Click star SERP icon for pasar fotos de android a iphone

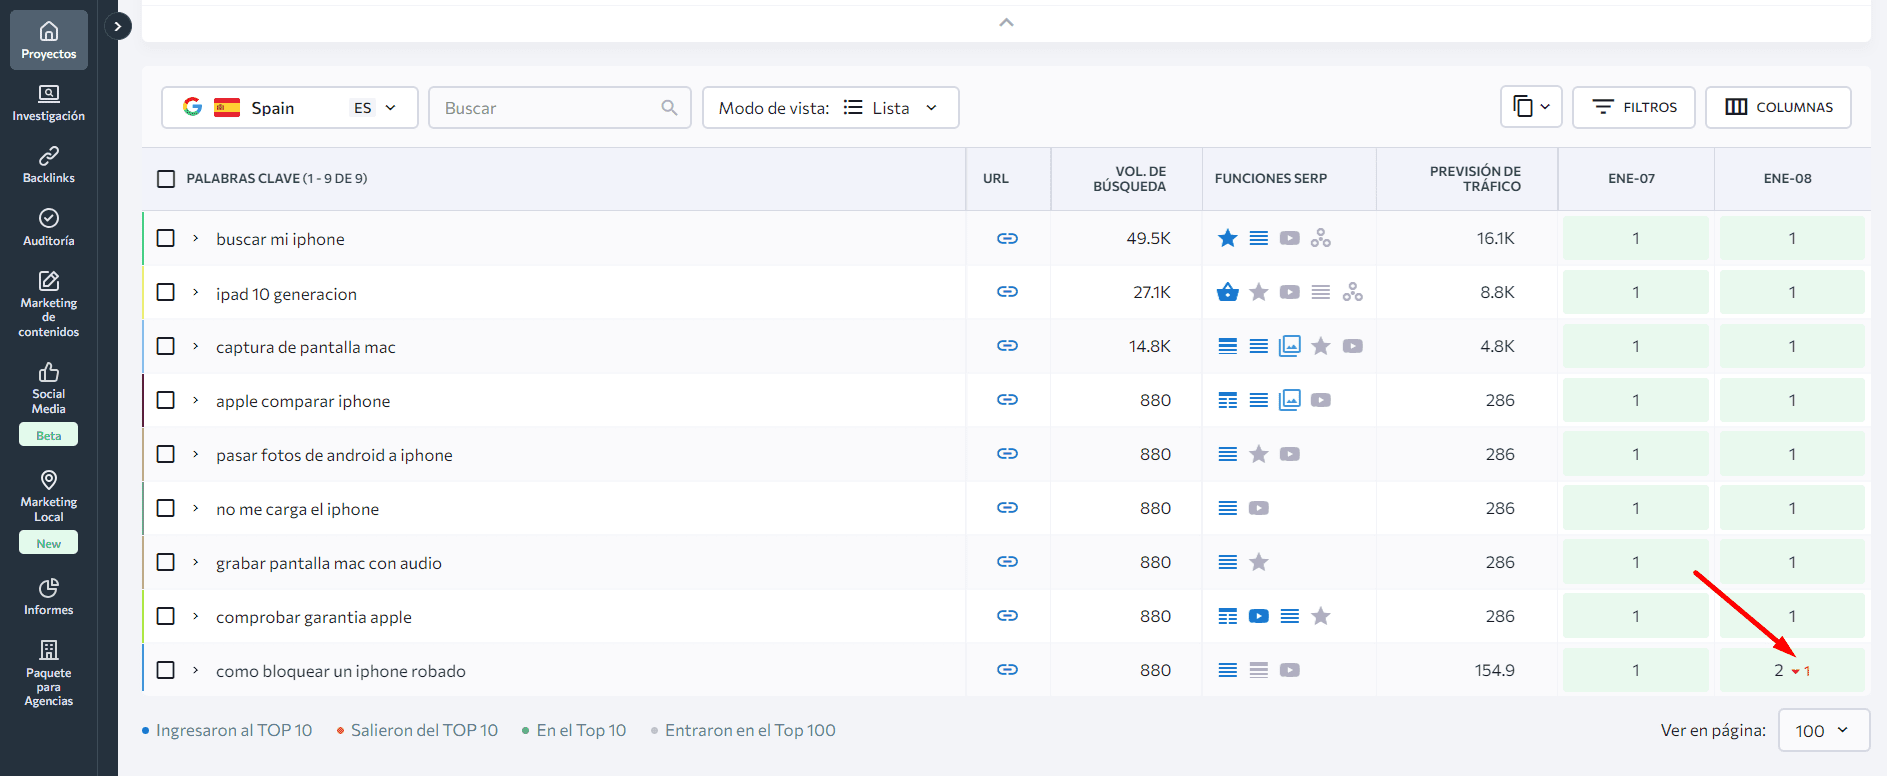click(1259, 454)
